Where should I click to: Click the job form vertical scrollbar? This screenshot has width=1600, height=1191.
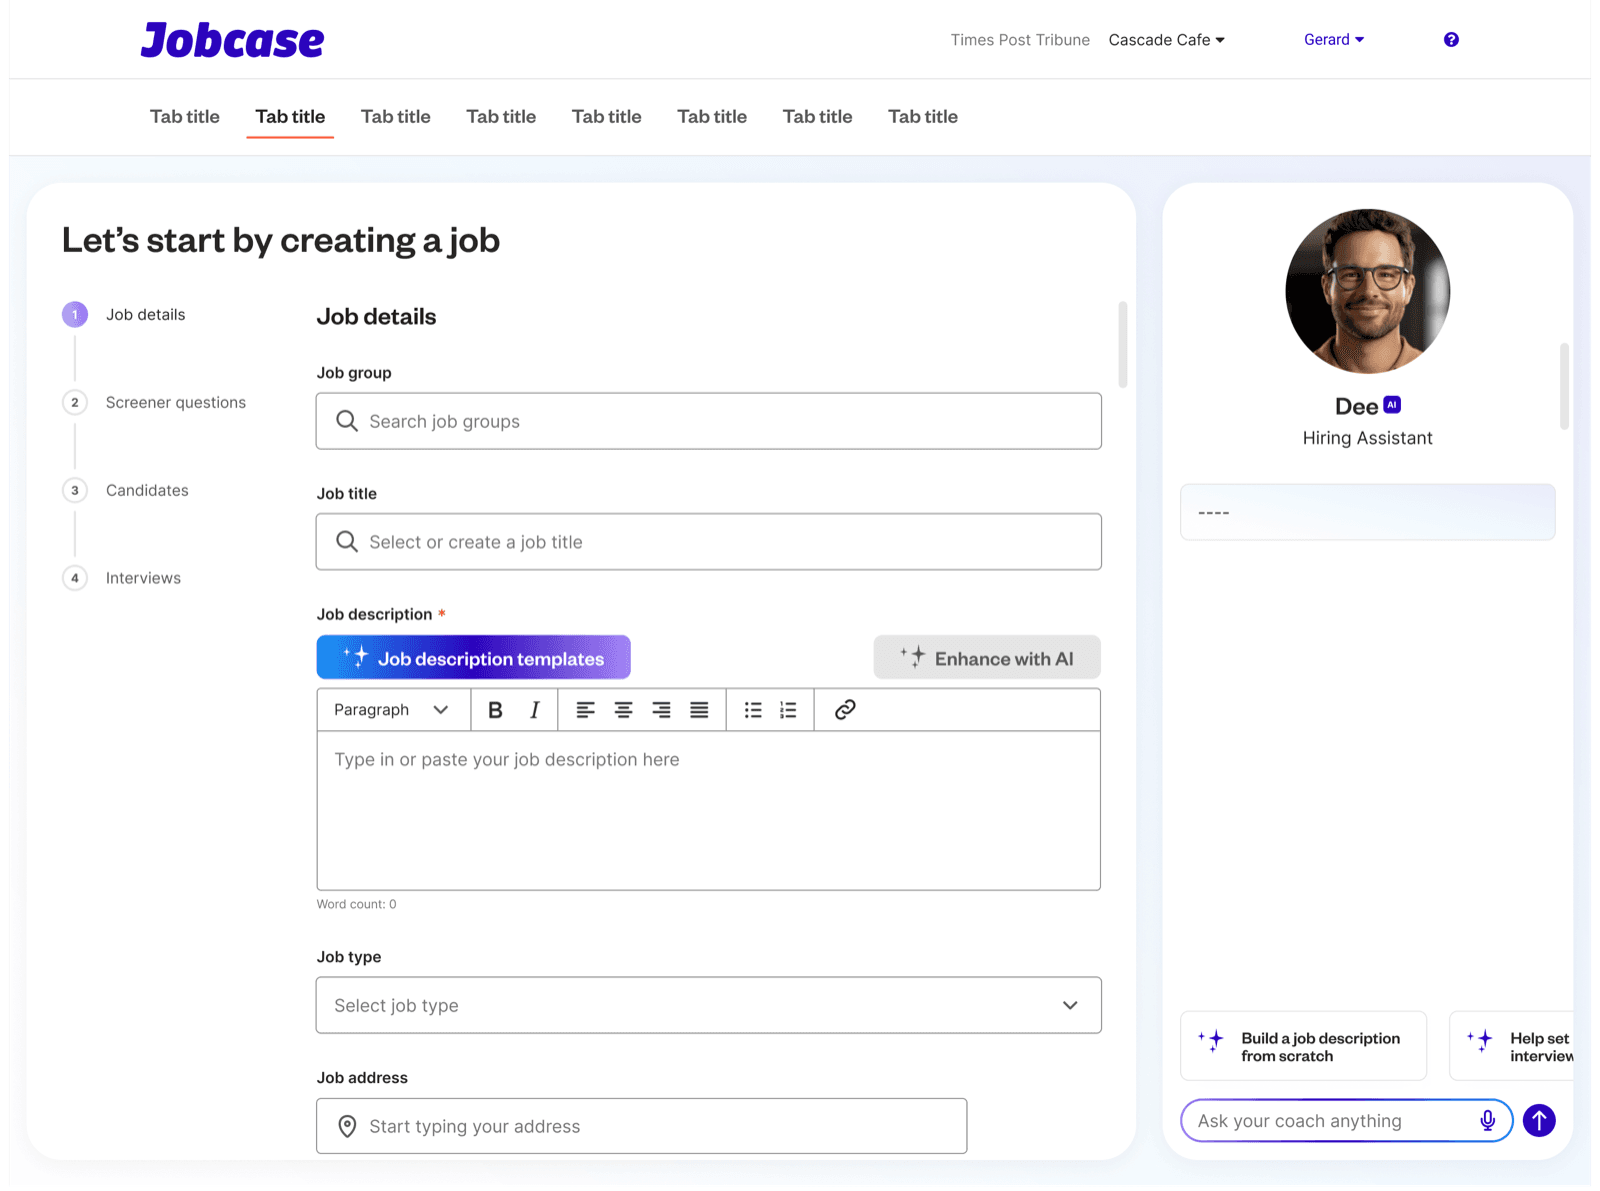(1123, 344)
